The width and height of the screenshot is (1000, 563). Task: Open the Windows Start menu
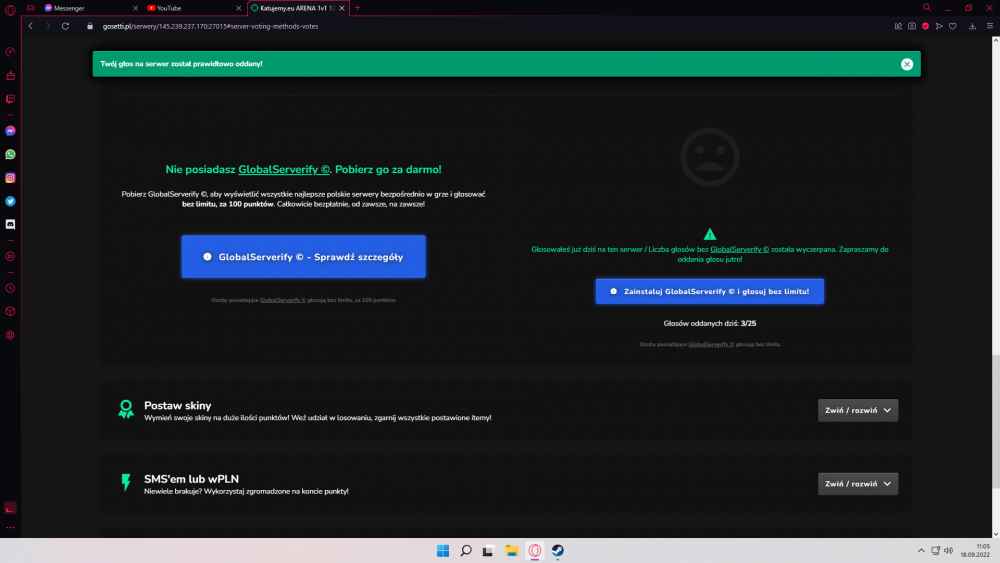(x=443, y=551)
